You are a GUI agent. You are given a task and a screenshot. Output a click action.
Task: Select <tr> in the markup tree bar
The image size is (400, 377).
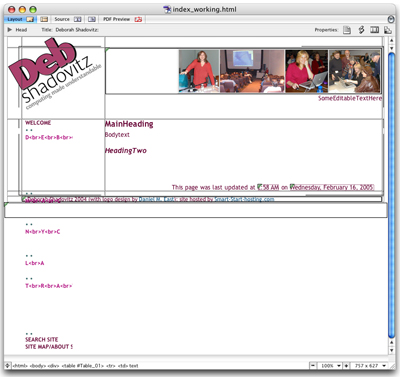pyautogui.click(x=111, y=366)
